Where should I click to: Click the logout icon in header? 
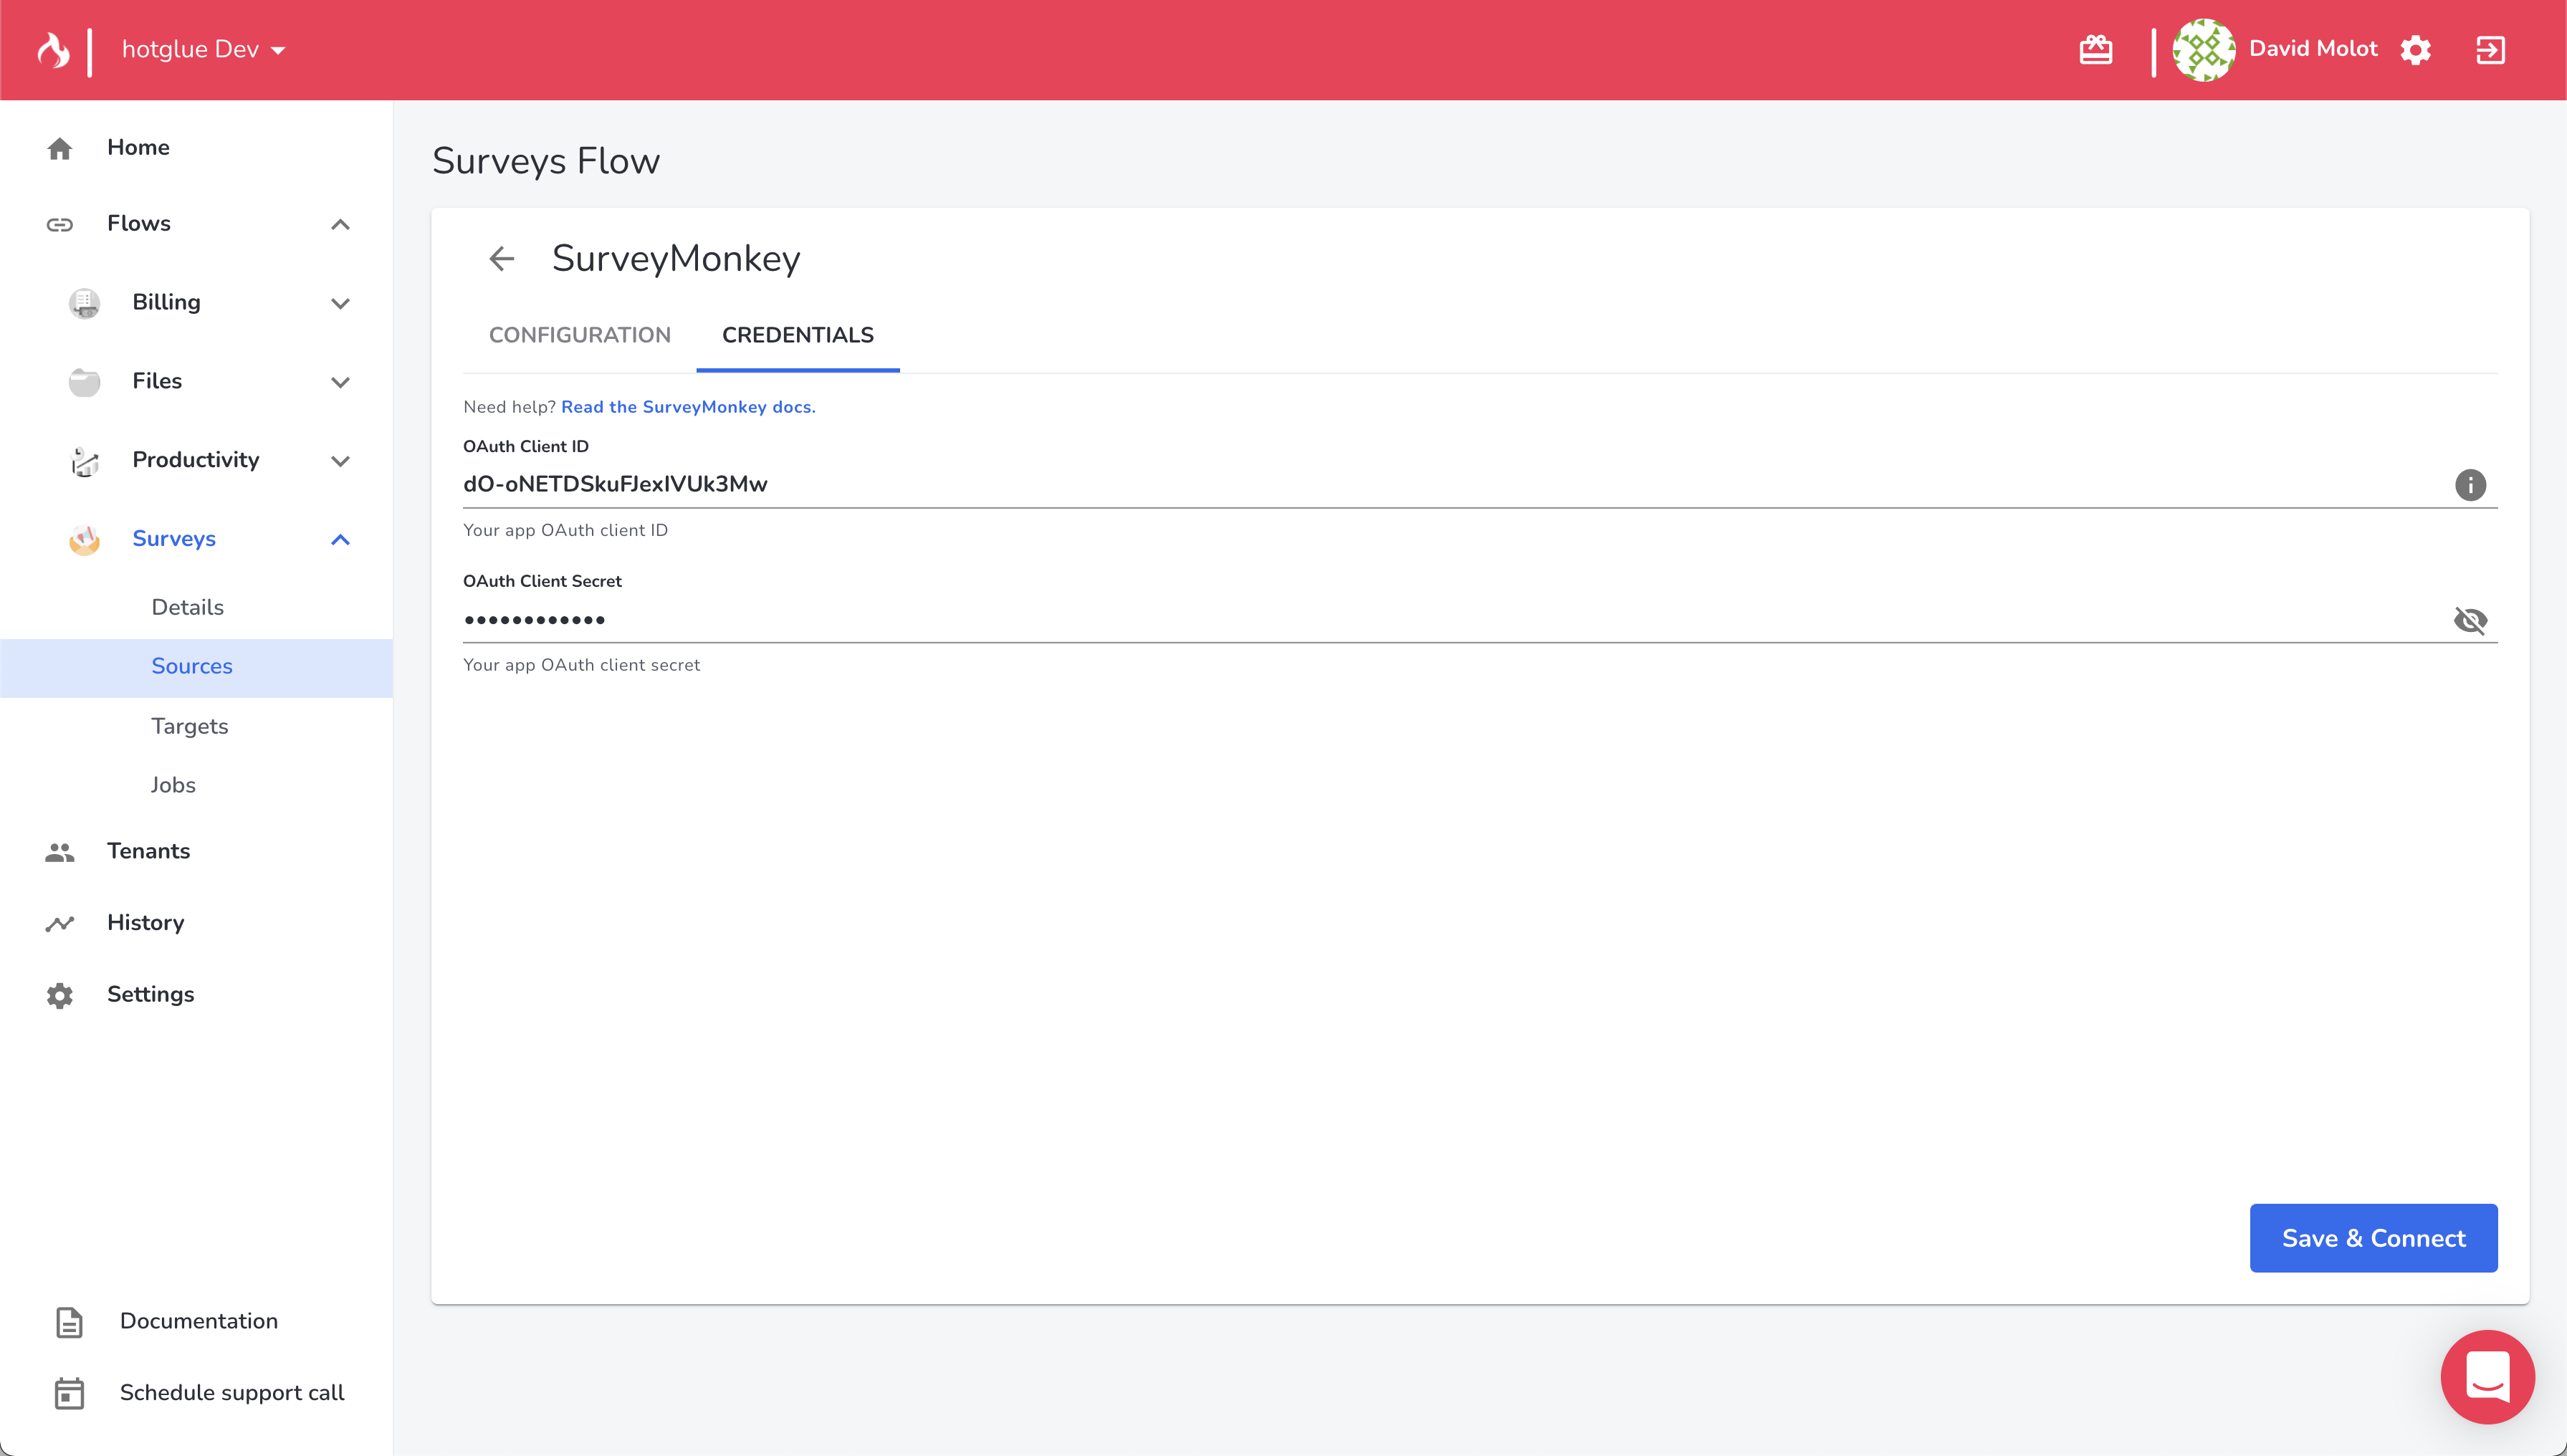pyautogui.click(x=2490, y=50)
